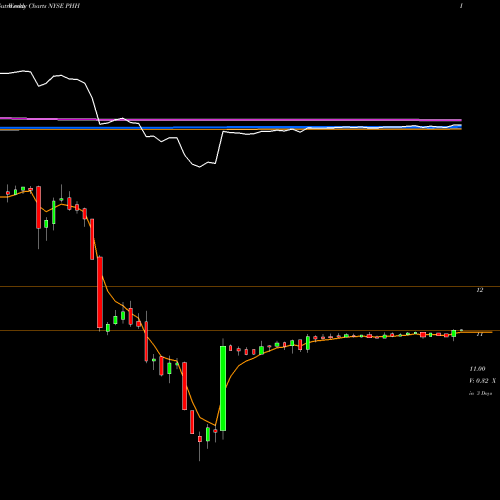Click the magenta moving average line
500x500 pixels.
pyautogui.click(x=231, y=119)
